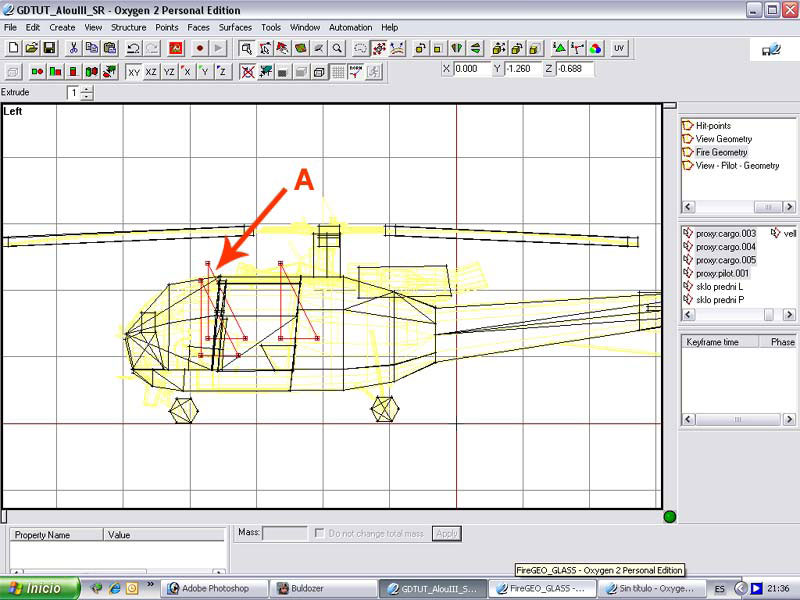The height and width of the screenshot is (600, 800).
Task: Toggle the Y axis lock
Action: pyautogui.click(x=204, y=72)
